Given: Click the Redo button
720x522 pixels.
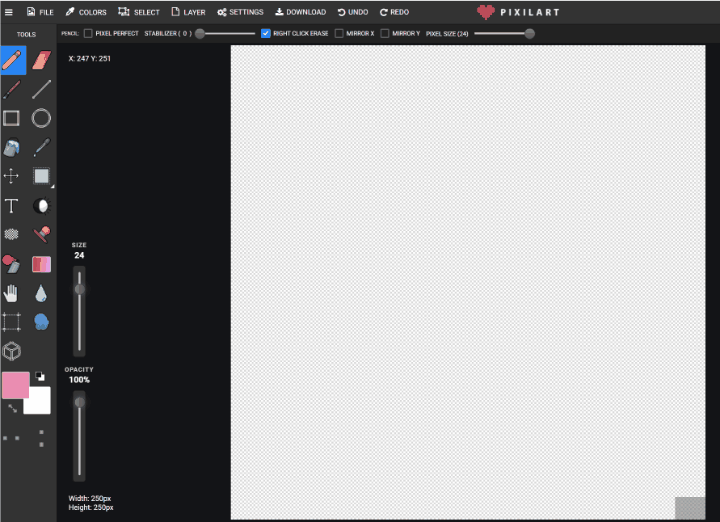Looking at the screenshot, I should coord(394,12).
